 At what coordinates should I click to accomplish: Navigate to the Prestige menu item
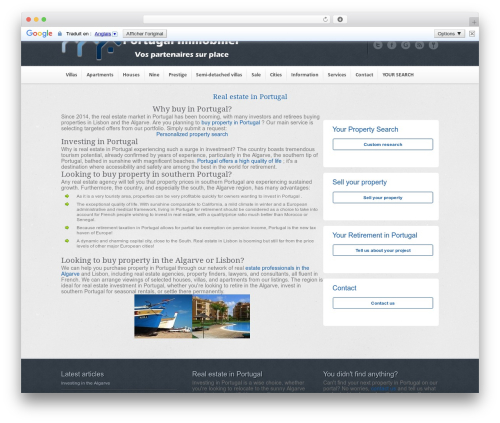pos(178,75)
